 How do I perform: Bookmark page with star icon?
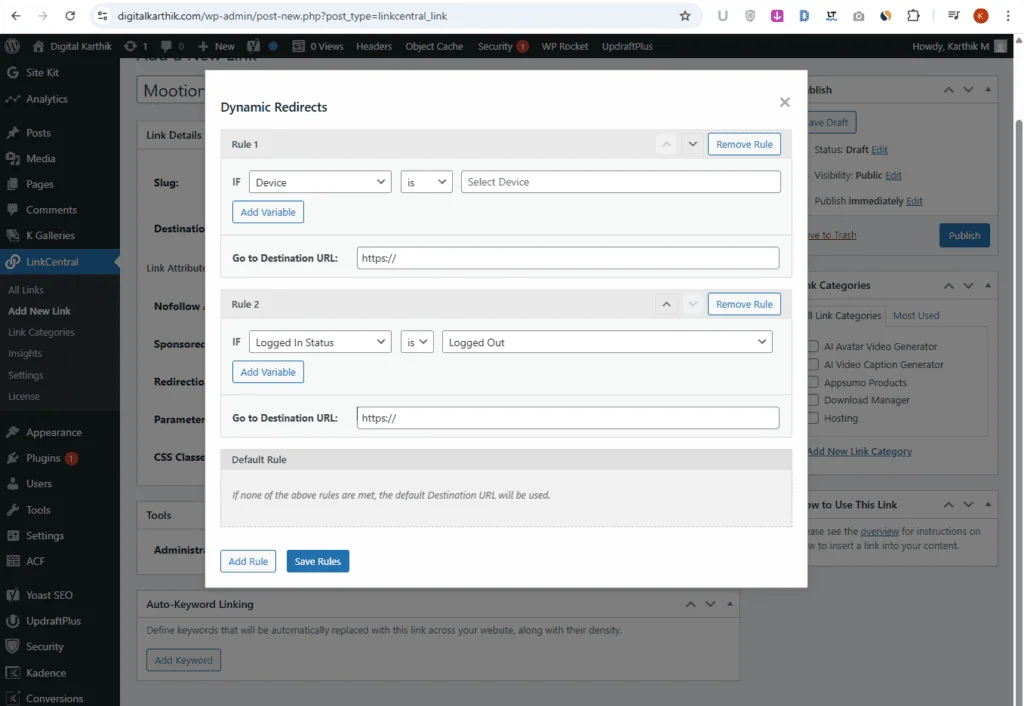pos(685,16)
